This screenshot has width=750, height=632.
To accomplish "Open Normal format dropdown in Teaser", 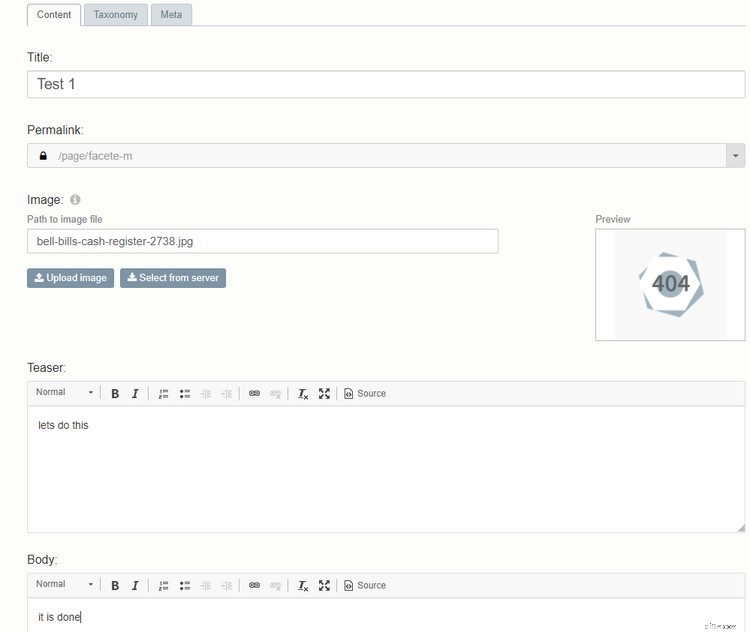I will [65, 393].
